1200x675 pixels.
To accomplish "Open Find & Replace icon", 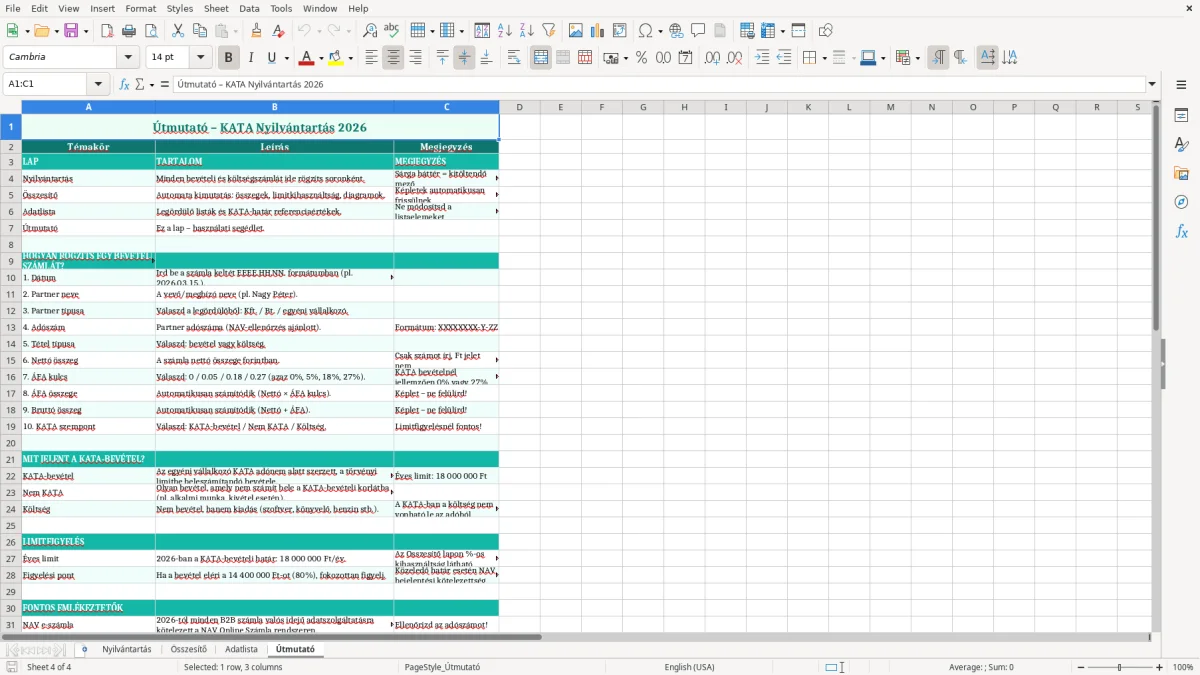I will pyautogui.click(x=370, y=31).
